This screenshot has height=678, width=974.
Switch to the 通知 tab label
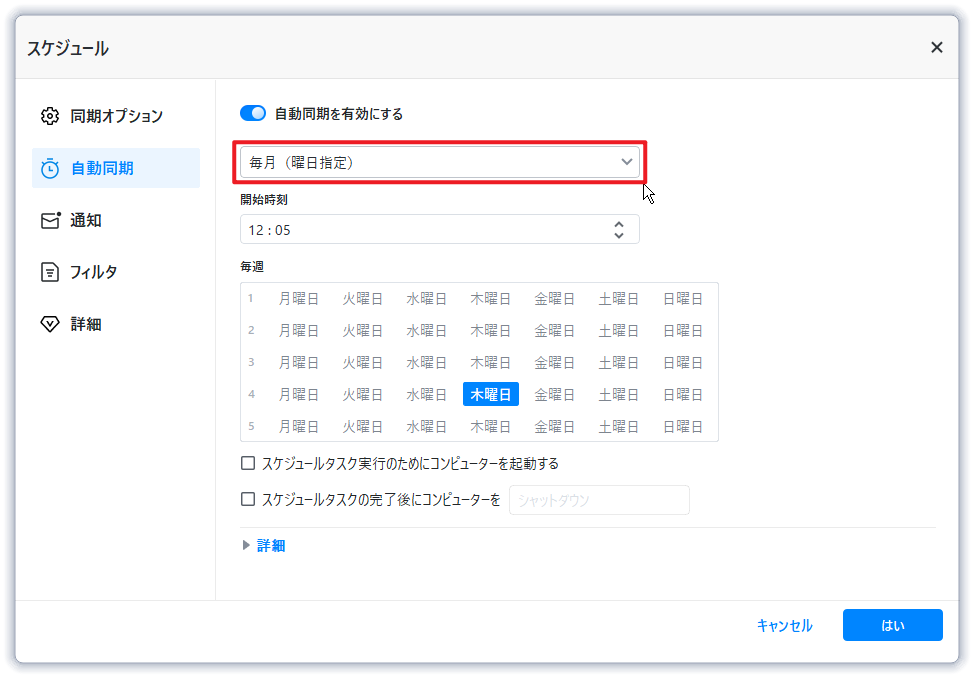86,220
